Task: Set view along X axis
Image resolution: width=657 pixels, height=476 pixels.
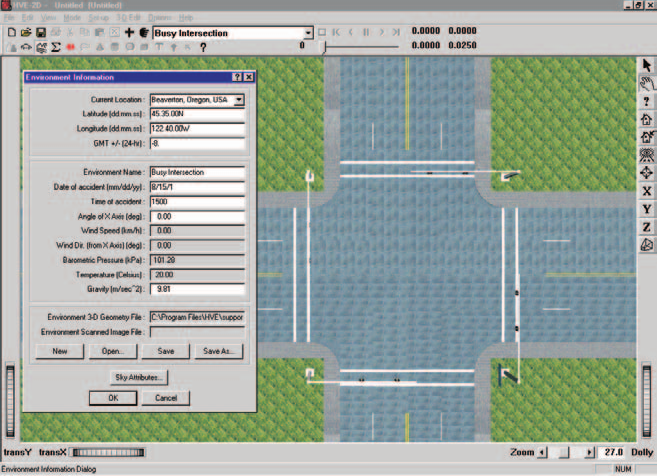Action: (647, 191)
